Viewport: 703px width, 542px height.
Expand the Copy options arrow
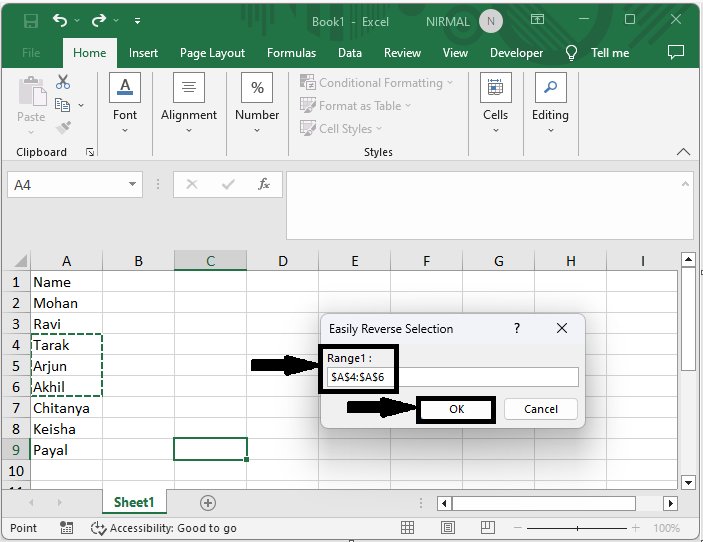pos(81,105)
